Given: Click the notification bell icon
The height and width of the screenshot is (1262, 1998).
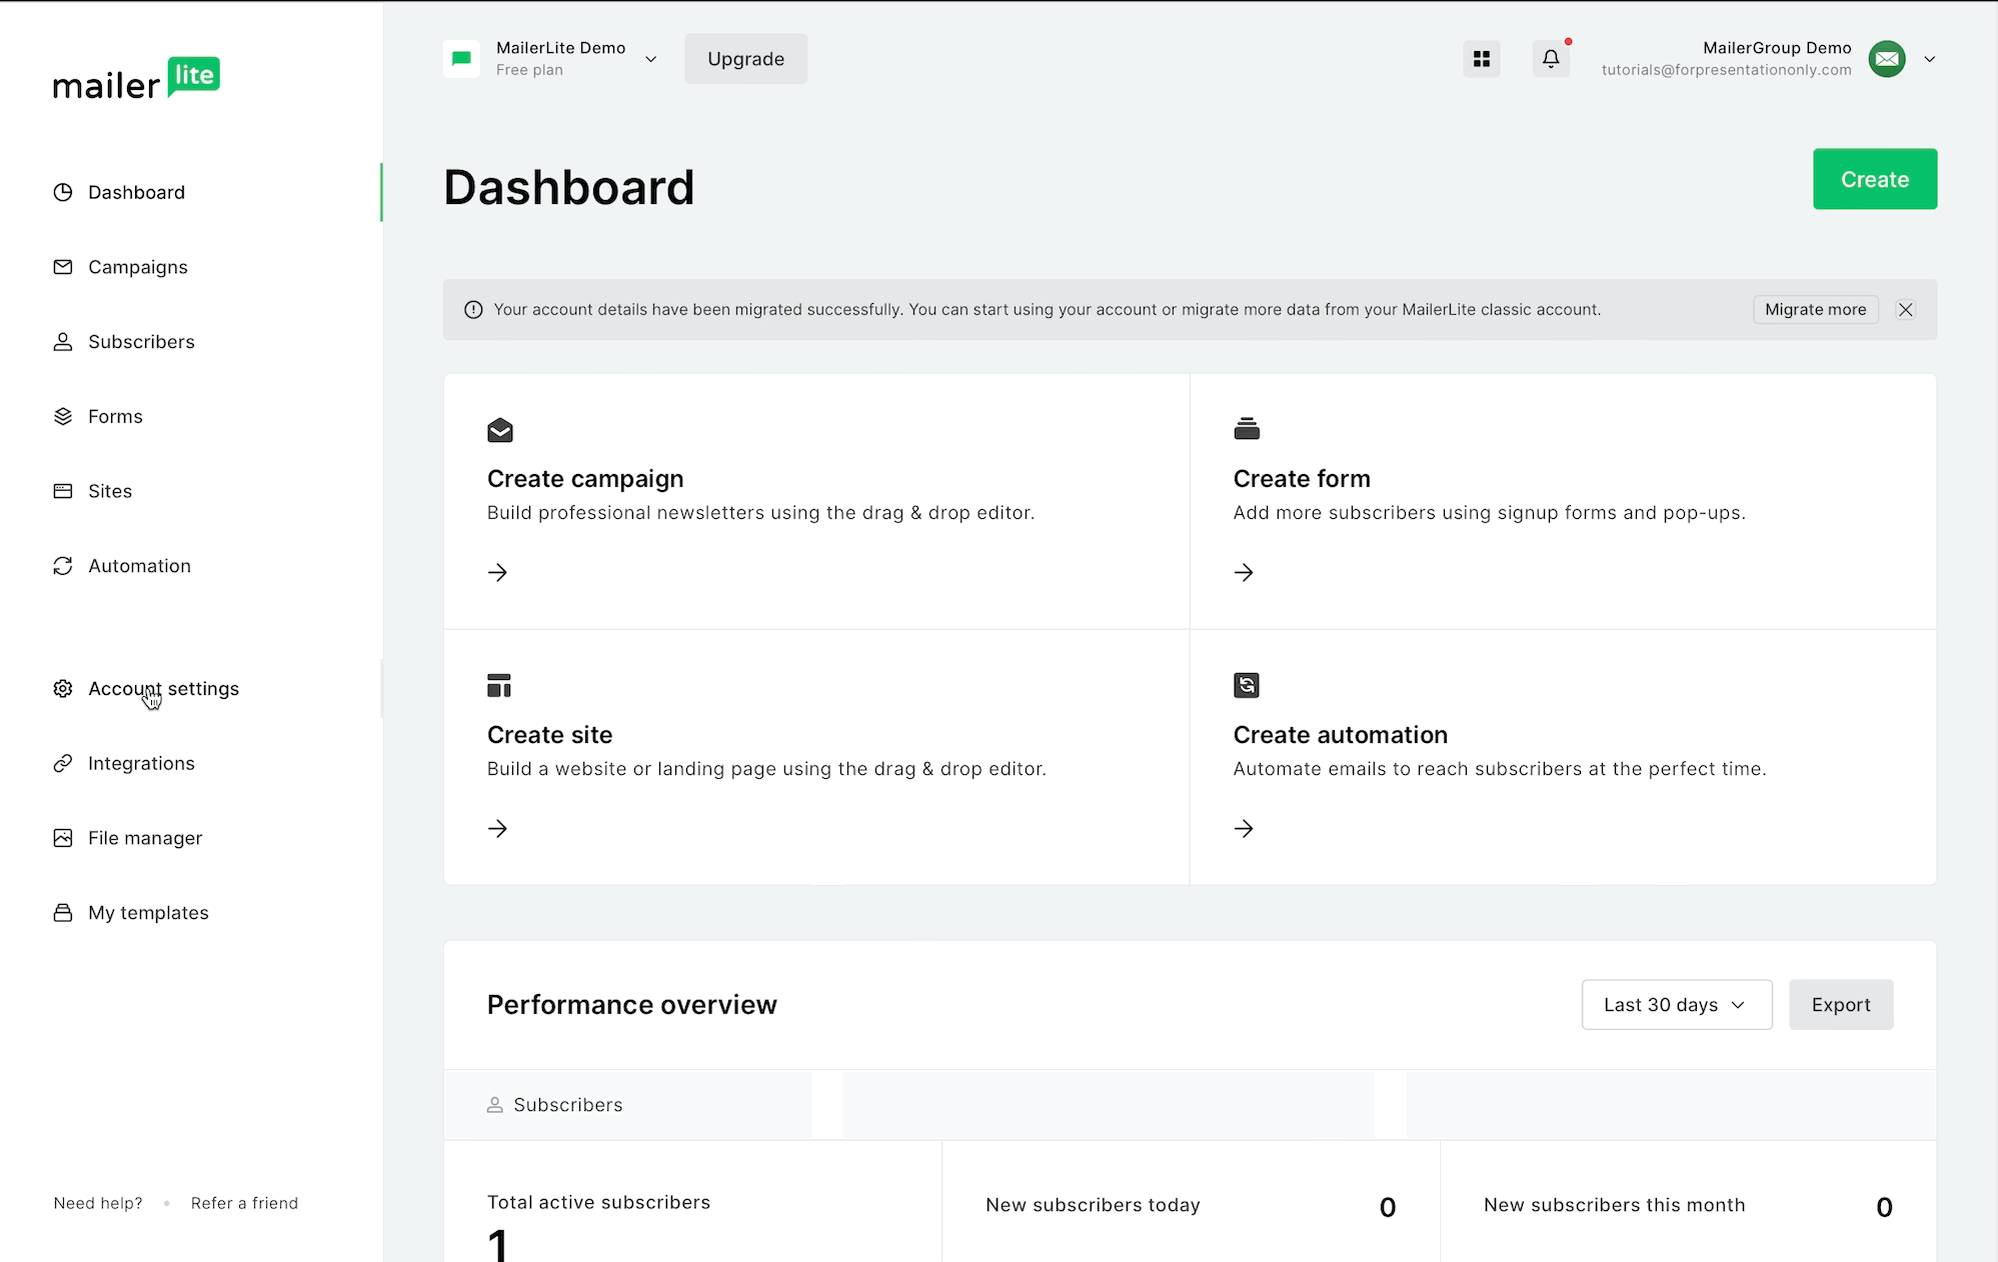Looking at the screenshot, I should 1550,59.
